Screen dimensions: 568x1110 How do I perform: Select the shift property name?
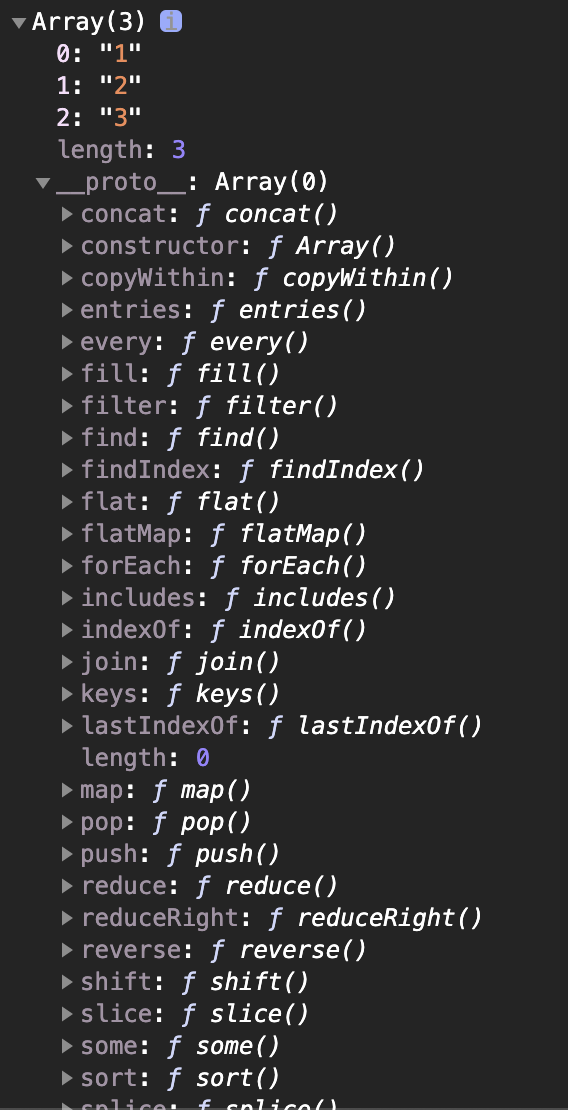[117, 982]
